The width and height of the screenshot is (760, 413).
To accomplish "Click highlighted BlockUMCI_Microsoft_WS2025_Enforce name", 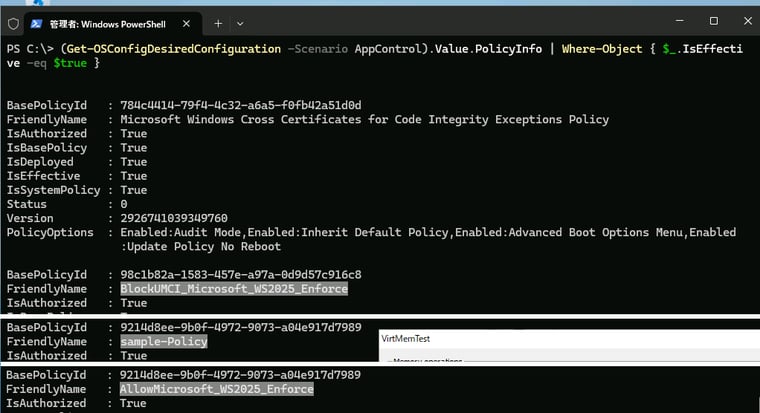I will 234,288.
